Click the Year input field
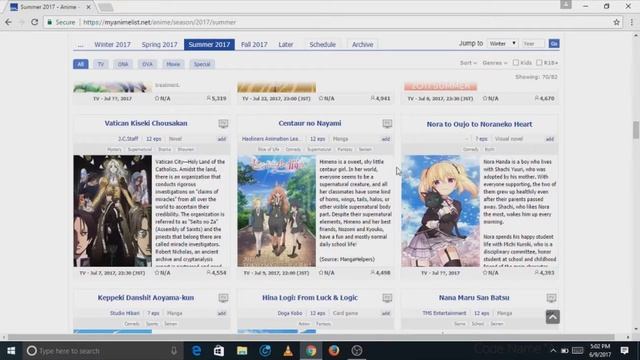Screen dimensions: 640x360 click(x=533, y=43)
